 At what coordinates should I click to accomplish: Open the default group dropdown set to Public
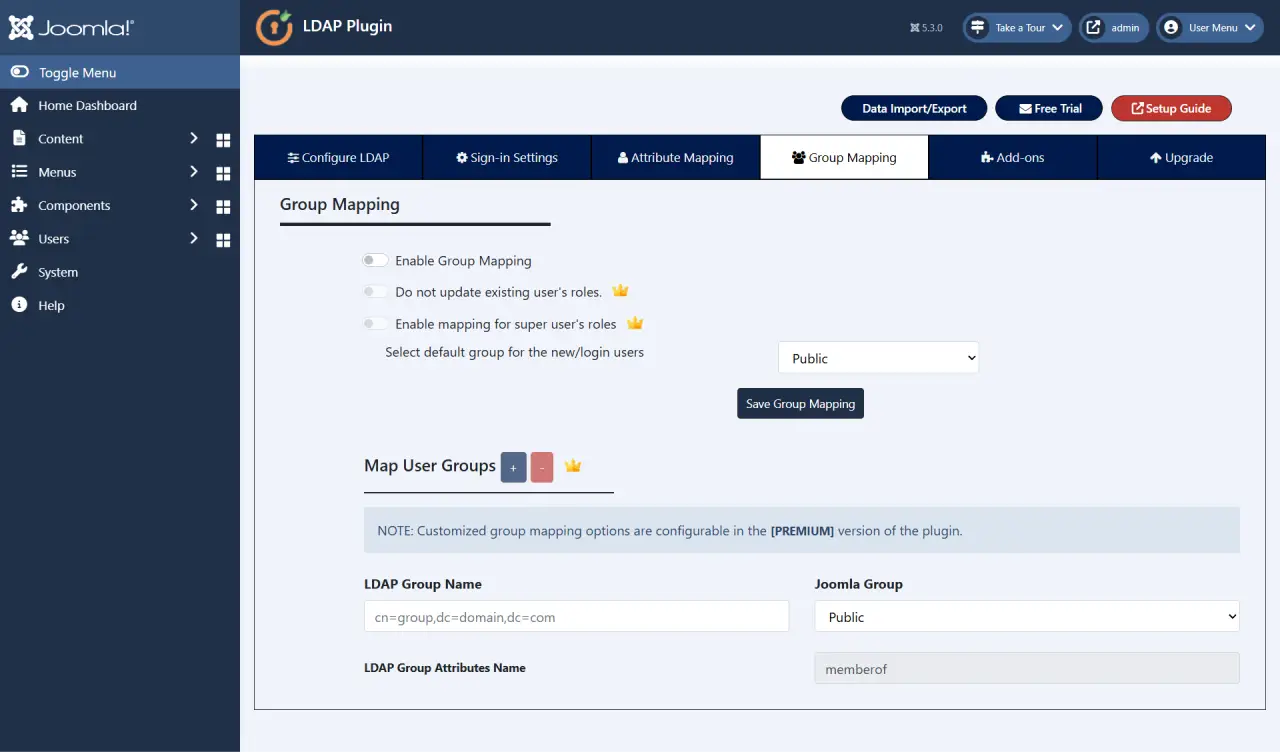point(878,358)
